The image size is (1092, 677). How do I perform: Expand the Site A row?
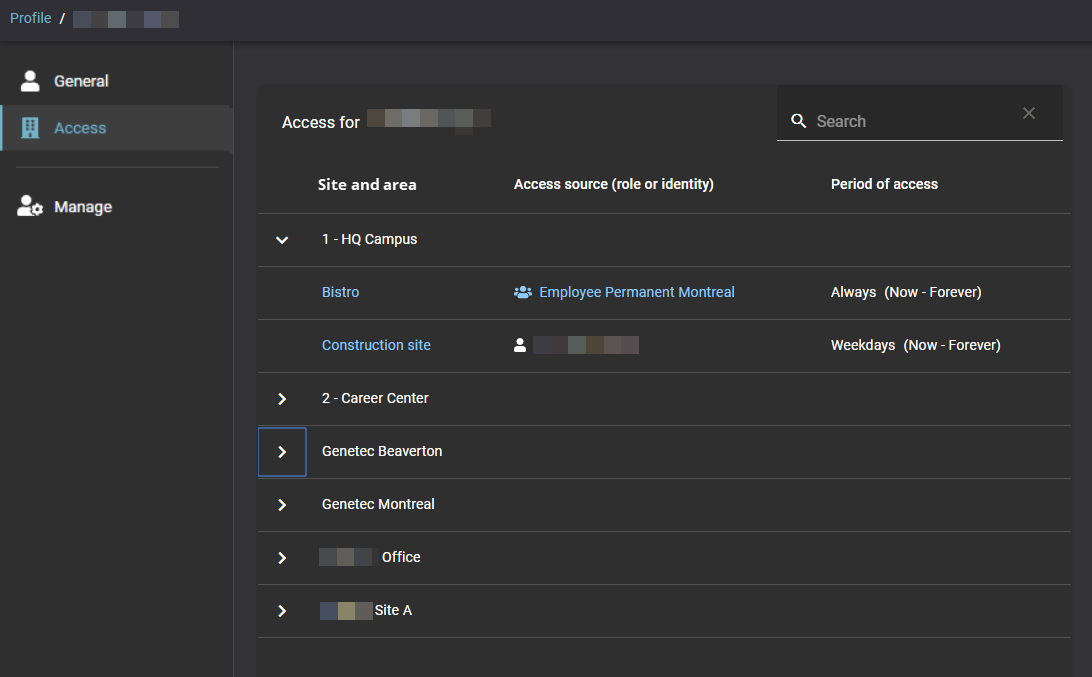click(x=282, y=611)
